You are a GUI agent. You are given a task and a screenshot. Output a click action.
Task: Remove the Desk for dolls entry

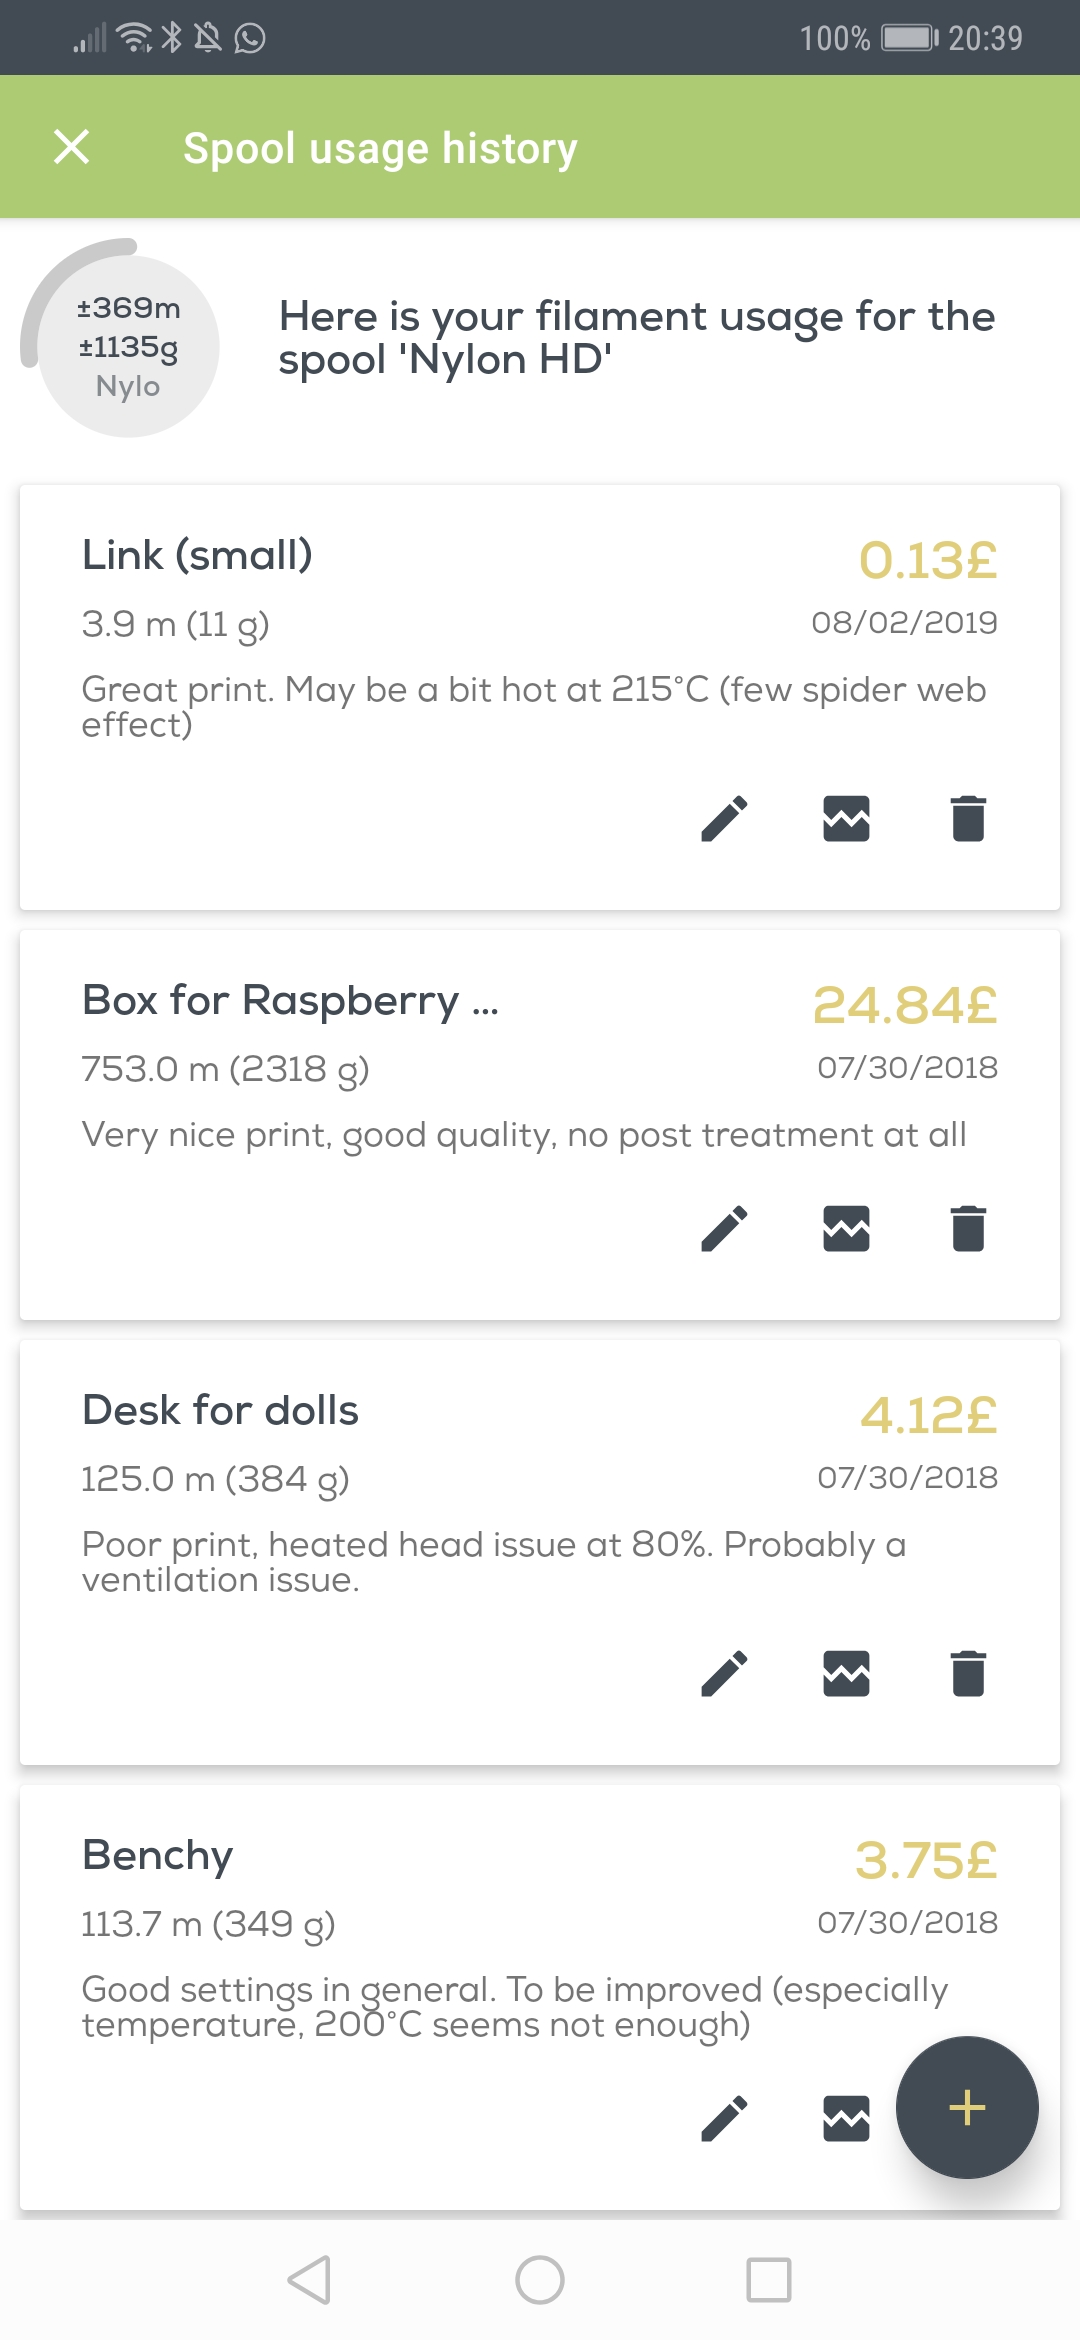pos(968,1674)
